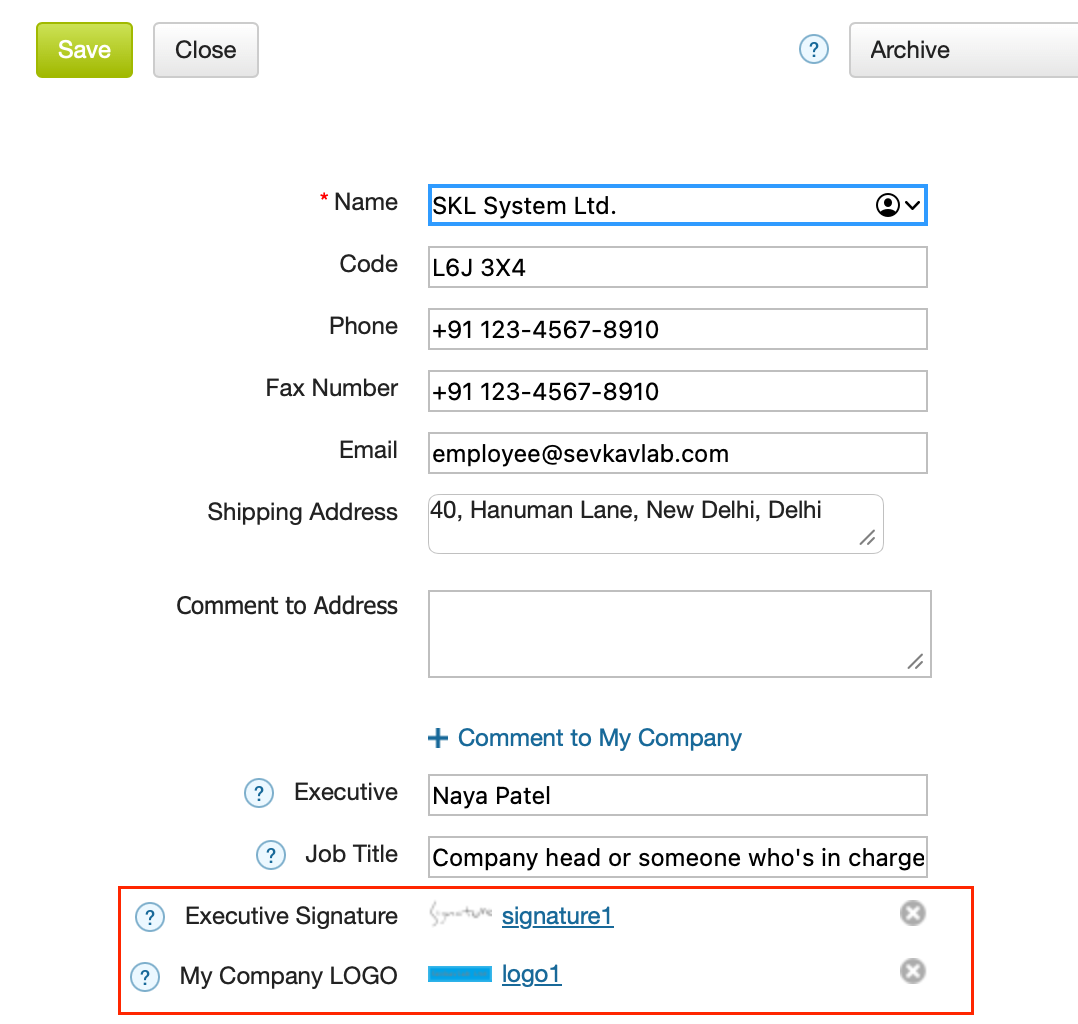
Task: Open the signature1 file link
Action: pos(558,916)
